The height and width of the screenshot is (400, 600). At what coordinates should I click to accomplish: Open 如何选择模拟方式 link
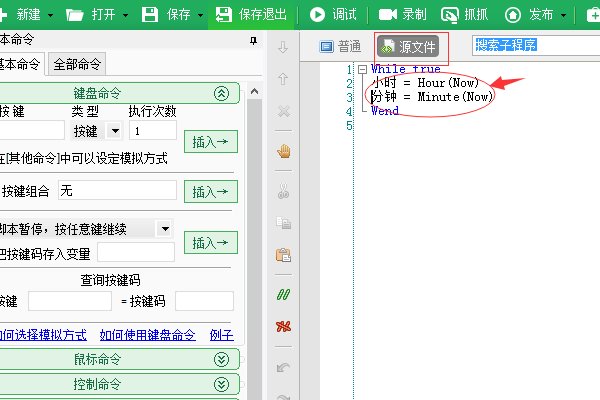[42, 335]
